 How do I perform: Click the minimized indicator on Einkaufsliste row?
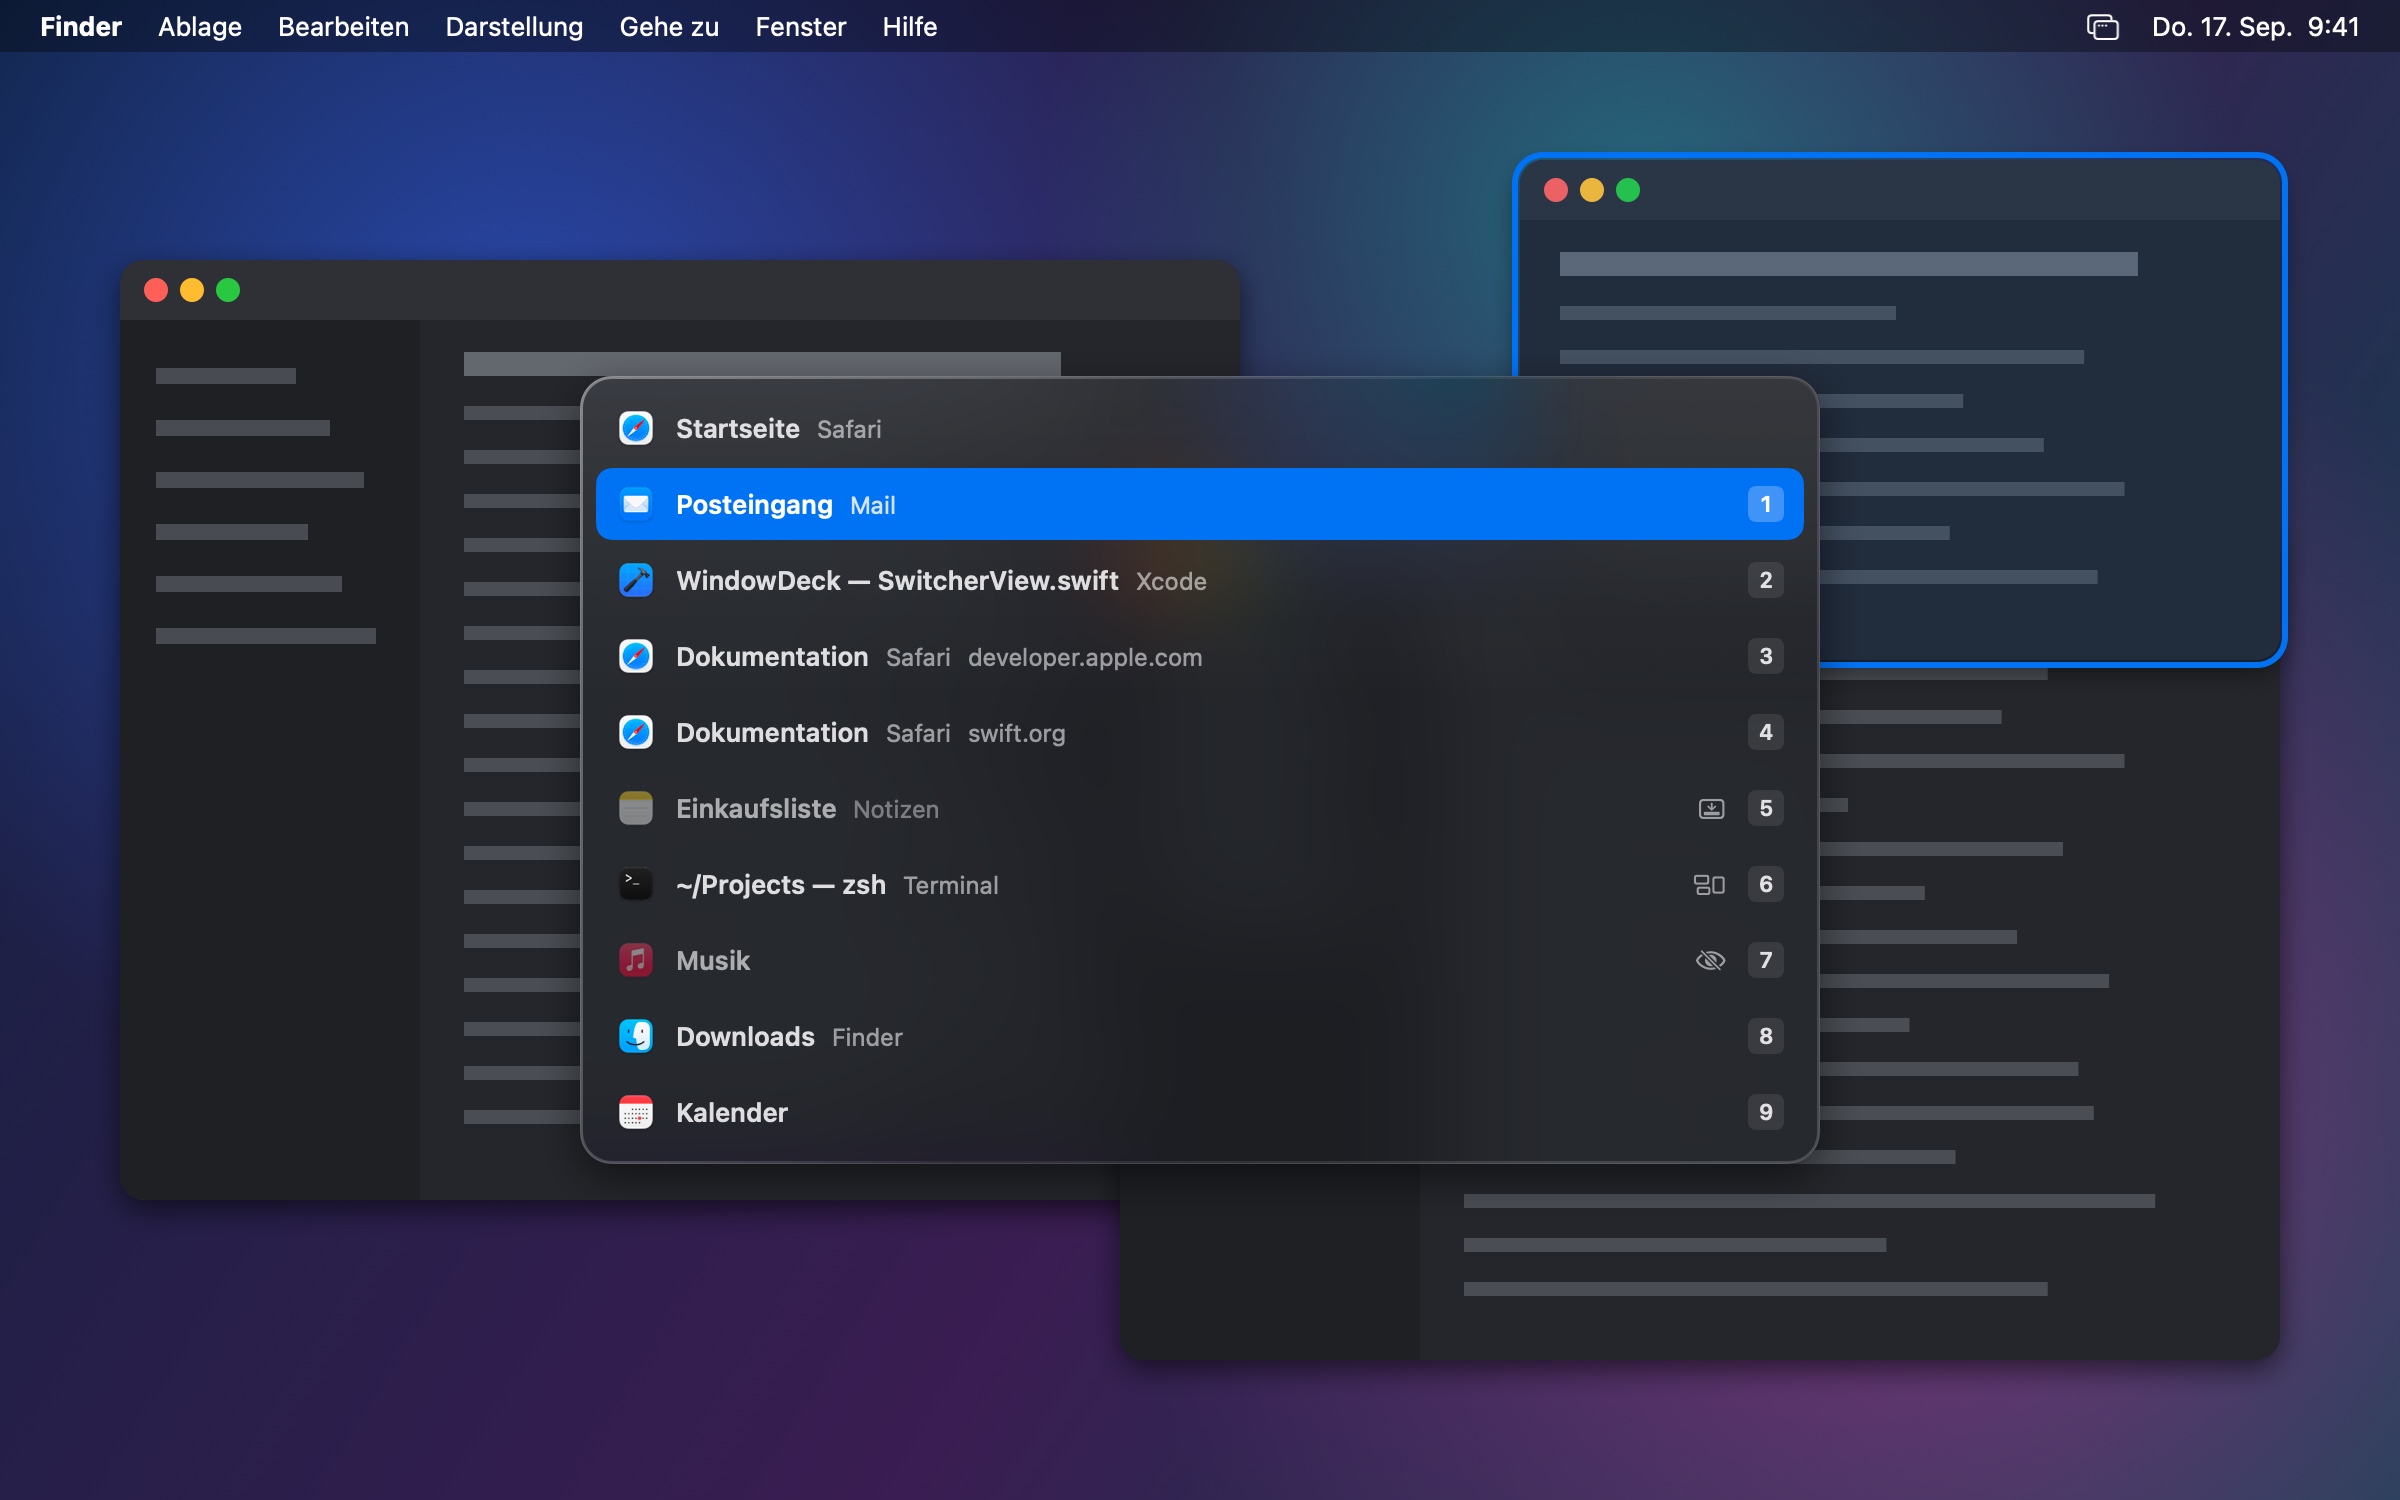pyautogui.click(x=1711, y=808)
